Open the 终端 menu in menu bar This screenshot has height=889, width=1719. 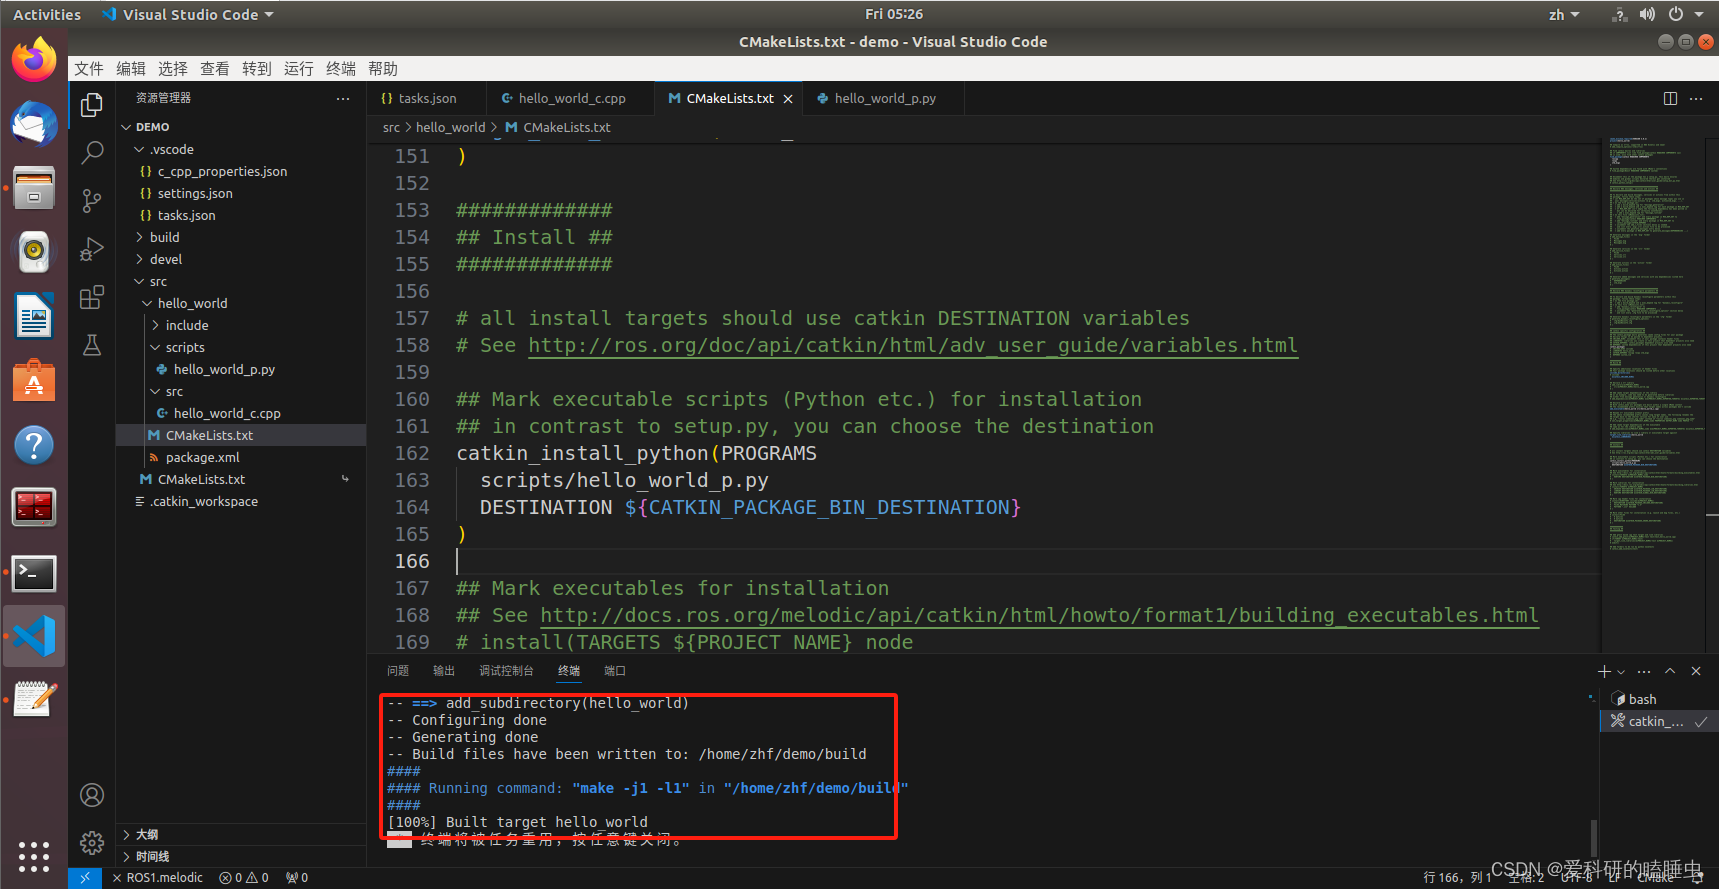341,68
